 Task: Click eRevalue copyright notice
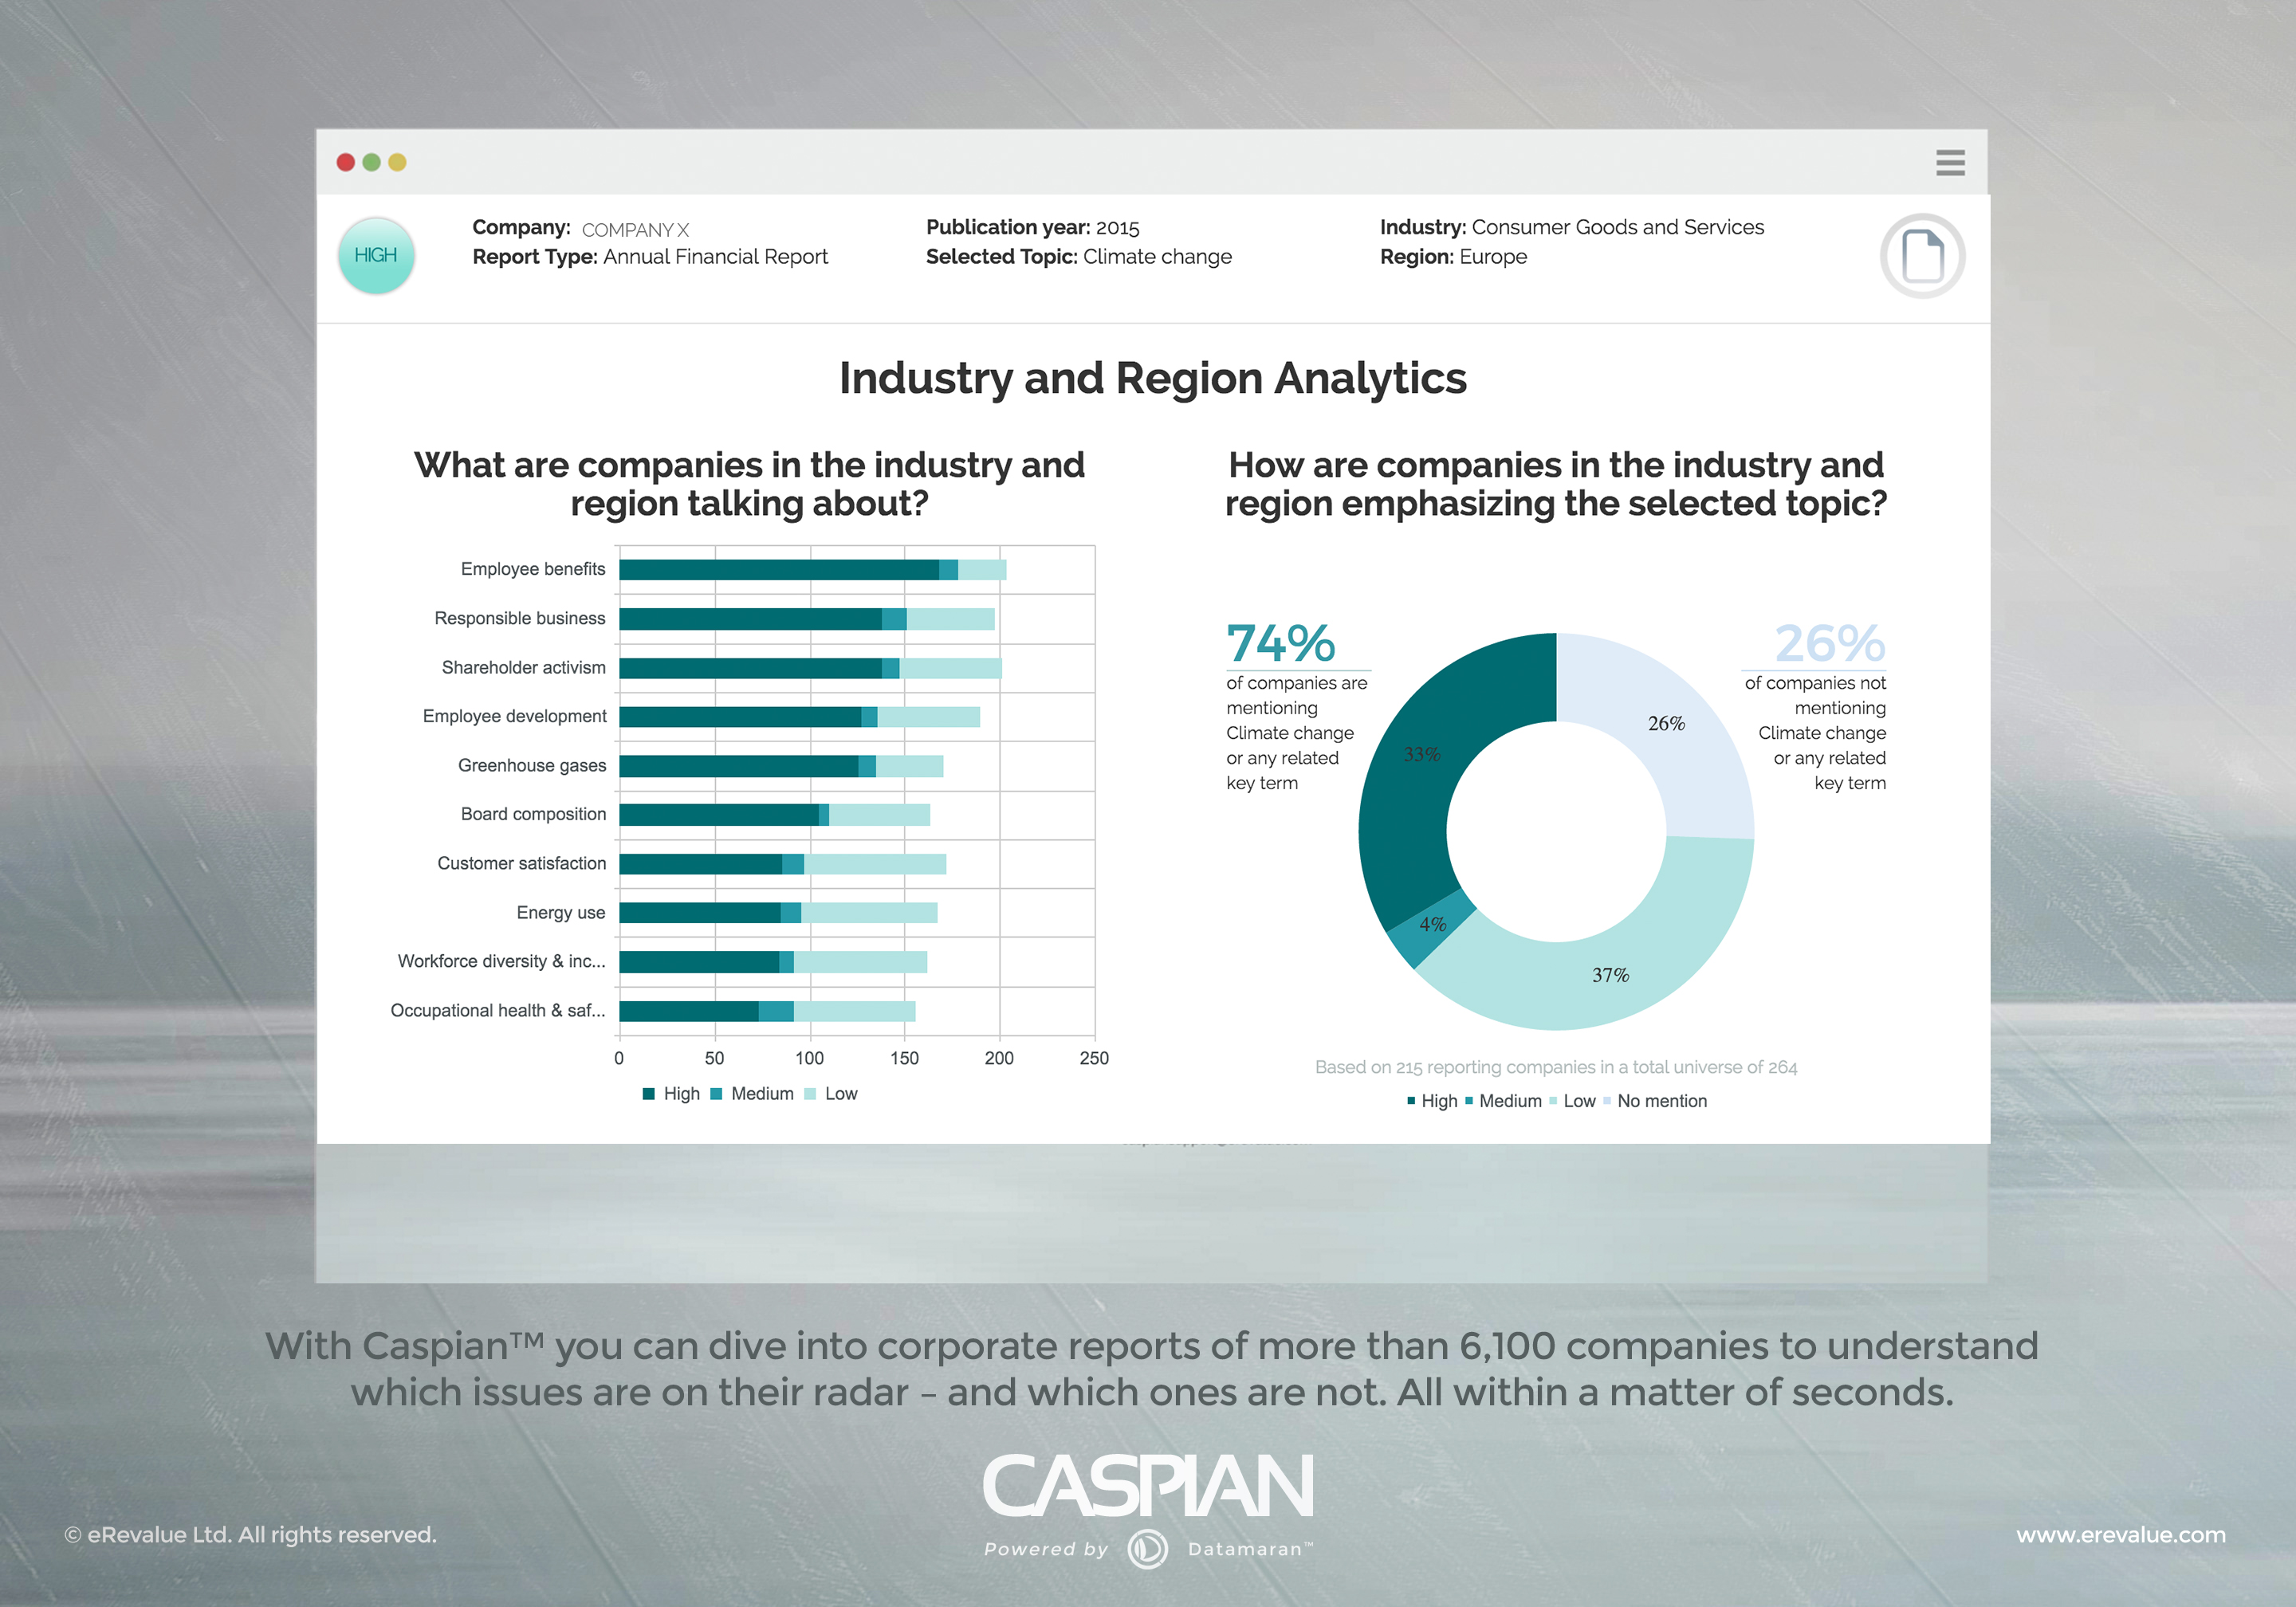click(251, 1534)
